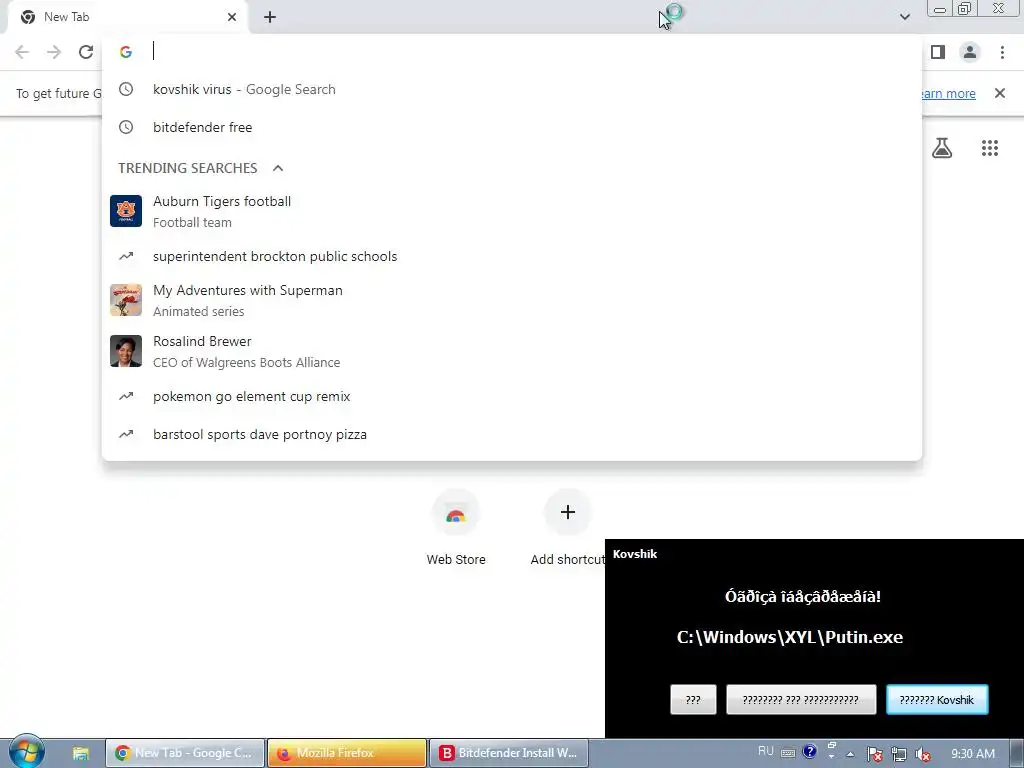
Task: Click the middle question-marks button in Kovshik
Action: [801, 699]
